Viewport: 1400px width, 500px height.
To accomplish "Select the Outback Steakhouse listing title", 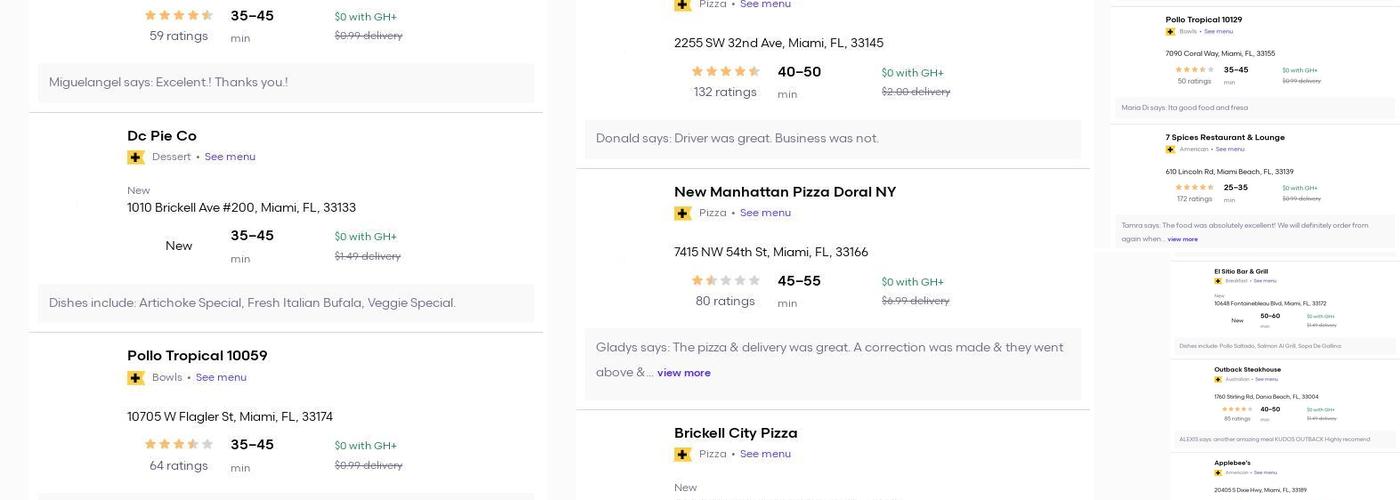I will tap(1247, 370).
